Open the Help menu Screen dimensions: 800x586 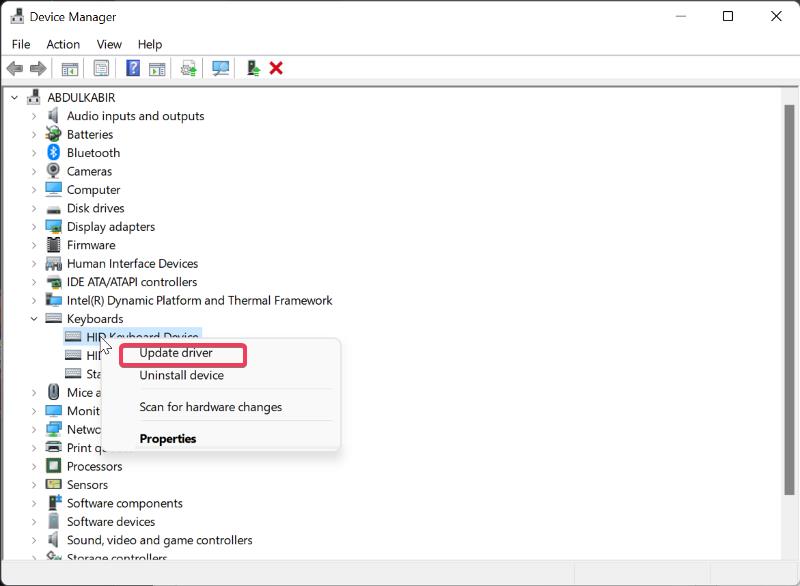(150, 44)
